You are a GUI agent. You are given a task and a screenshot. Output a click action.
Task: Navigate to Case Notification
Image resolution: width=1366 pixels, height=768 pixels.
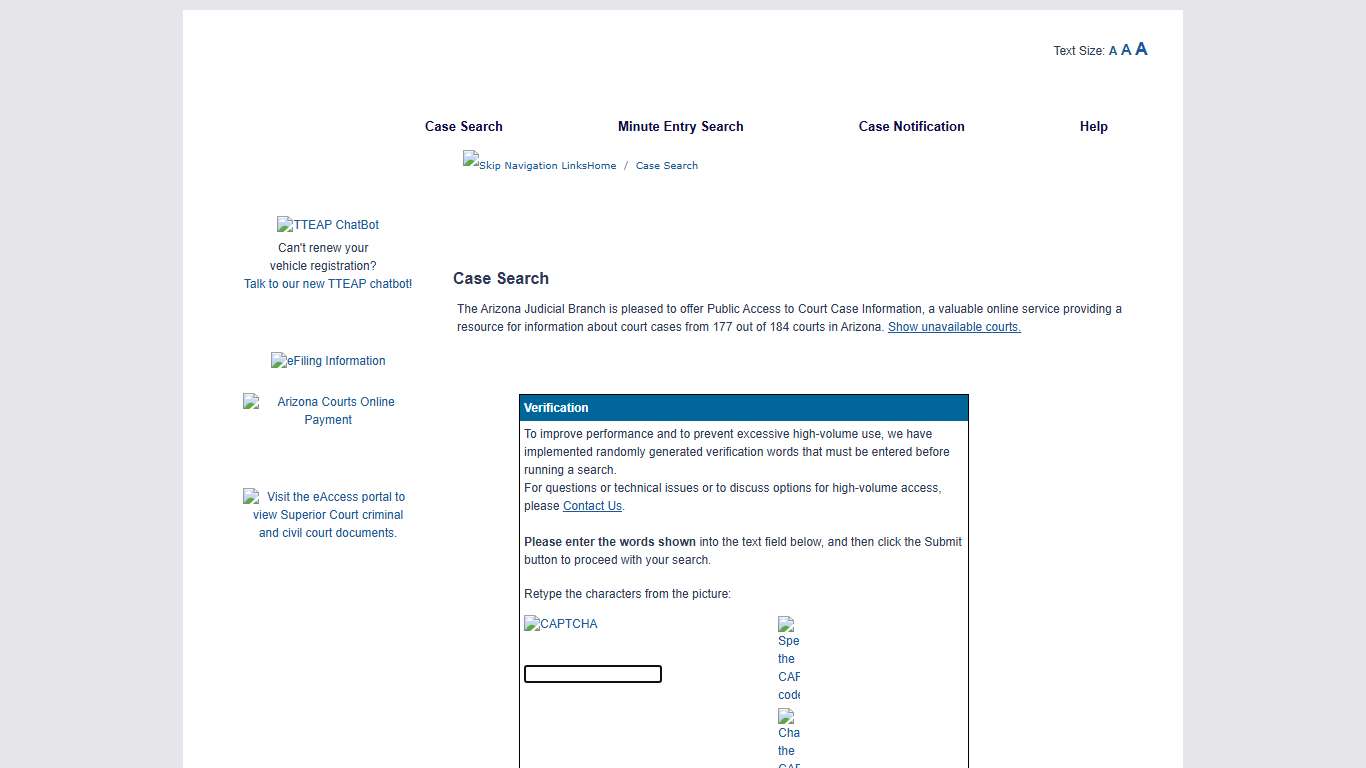[911, 126]
